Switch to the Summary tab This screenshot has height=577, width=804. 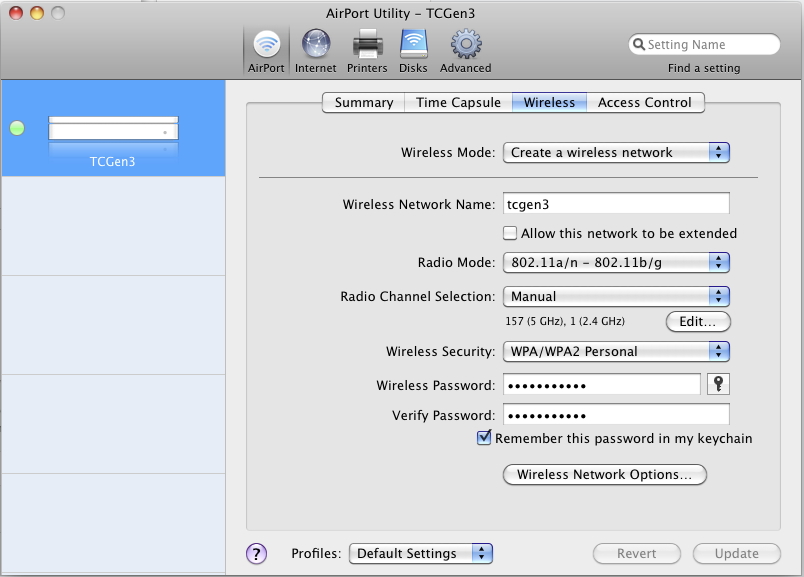point(363,102)
